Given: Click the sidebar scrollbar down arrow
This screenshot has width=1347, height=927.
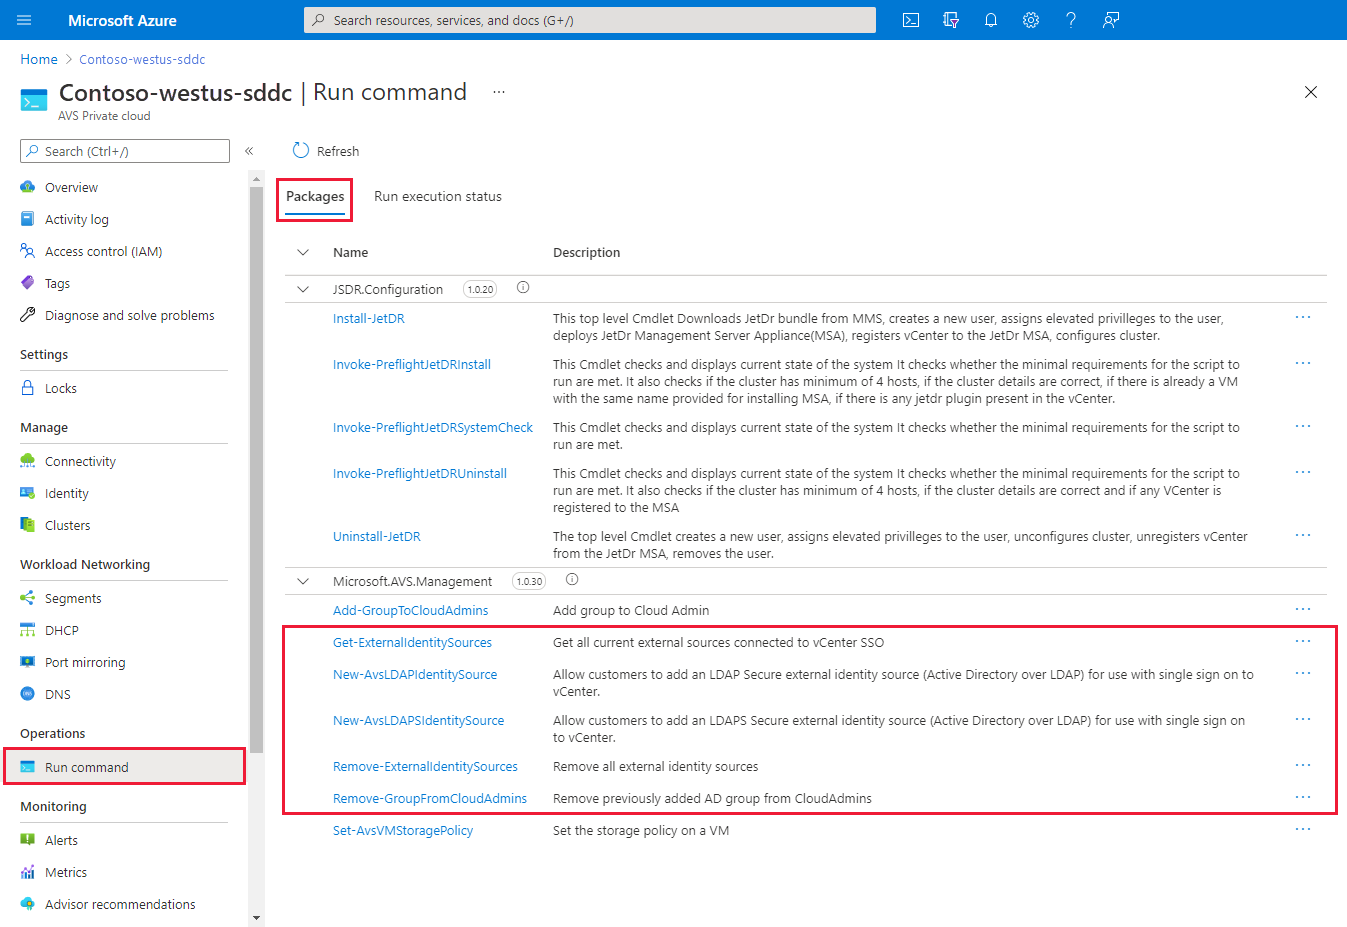Looking at the screenshot, I should (x=256, y=917).
